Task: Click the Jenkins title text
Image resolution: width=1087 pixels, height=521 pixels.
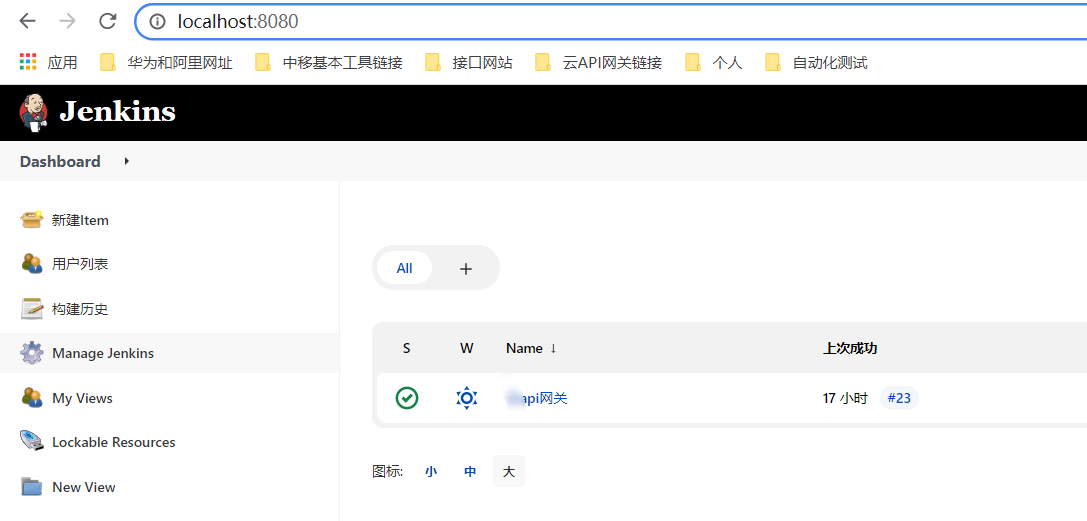Action: [117, 112]
